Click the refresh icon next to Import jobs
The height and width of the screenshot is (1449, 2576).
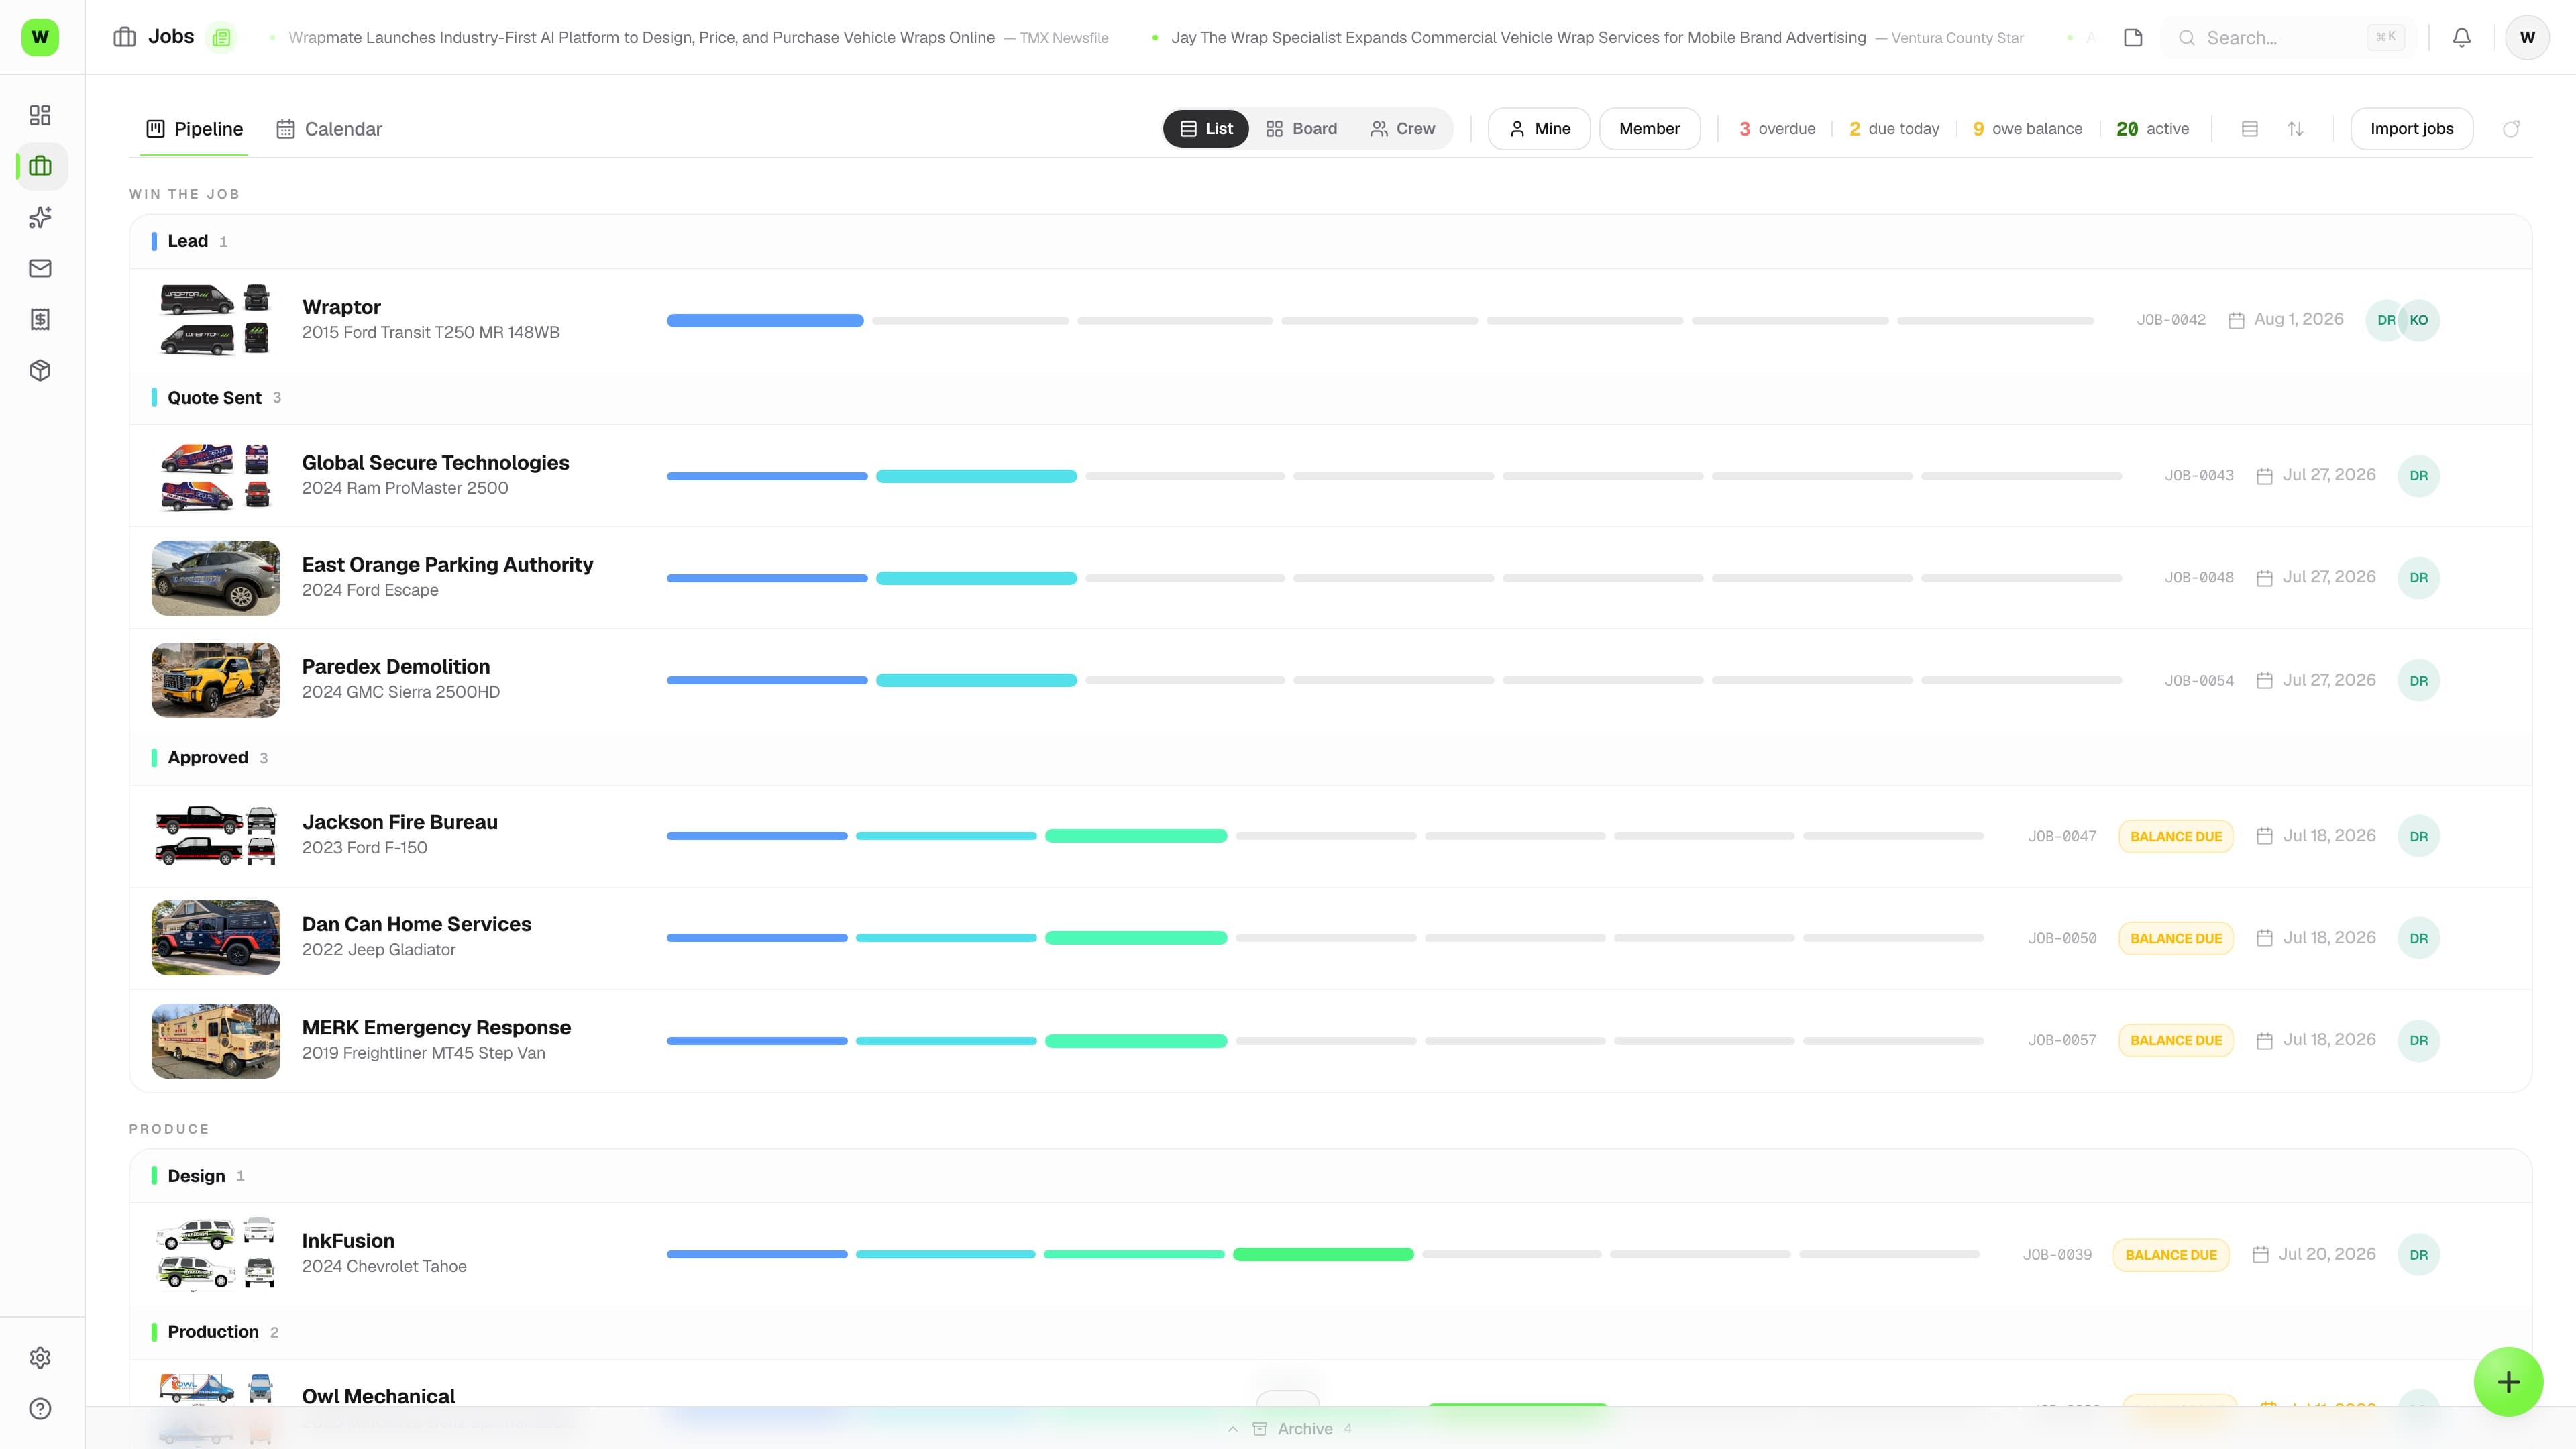pyautogui.click(x=2511, y=129)
